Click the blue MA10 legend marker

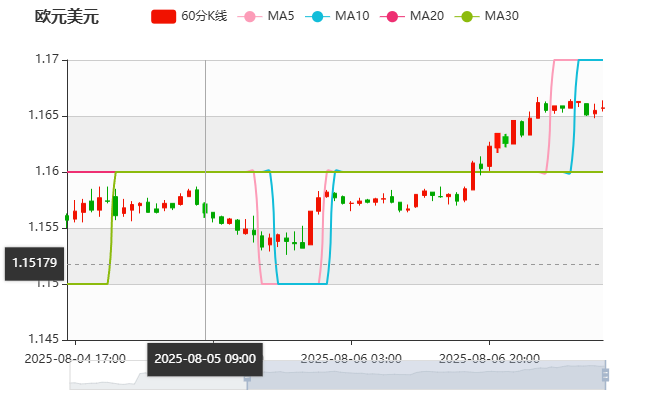(317, 17)
